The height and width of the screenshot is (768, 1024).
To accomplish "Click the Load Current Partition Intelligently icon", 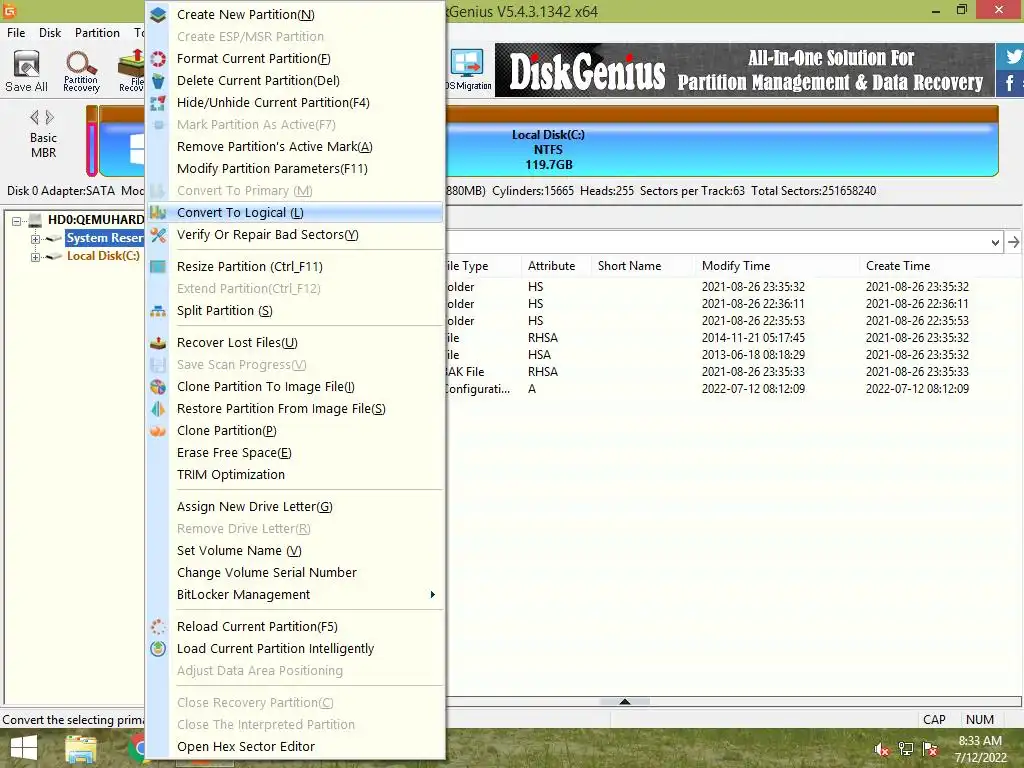I will (x=158, y=648).
